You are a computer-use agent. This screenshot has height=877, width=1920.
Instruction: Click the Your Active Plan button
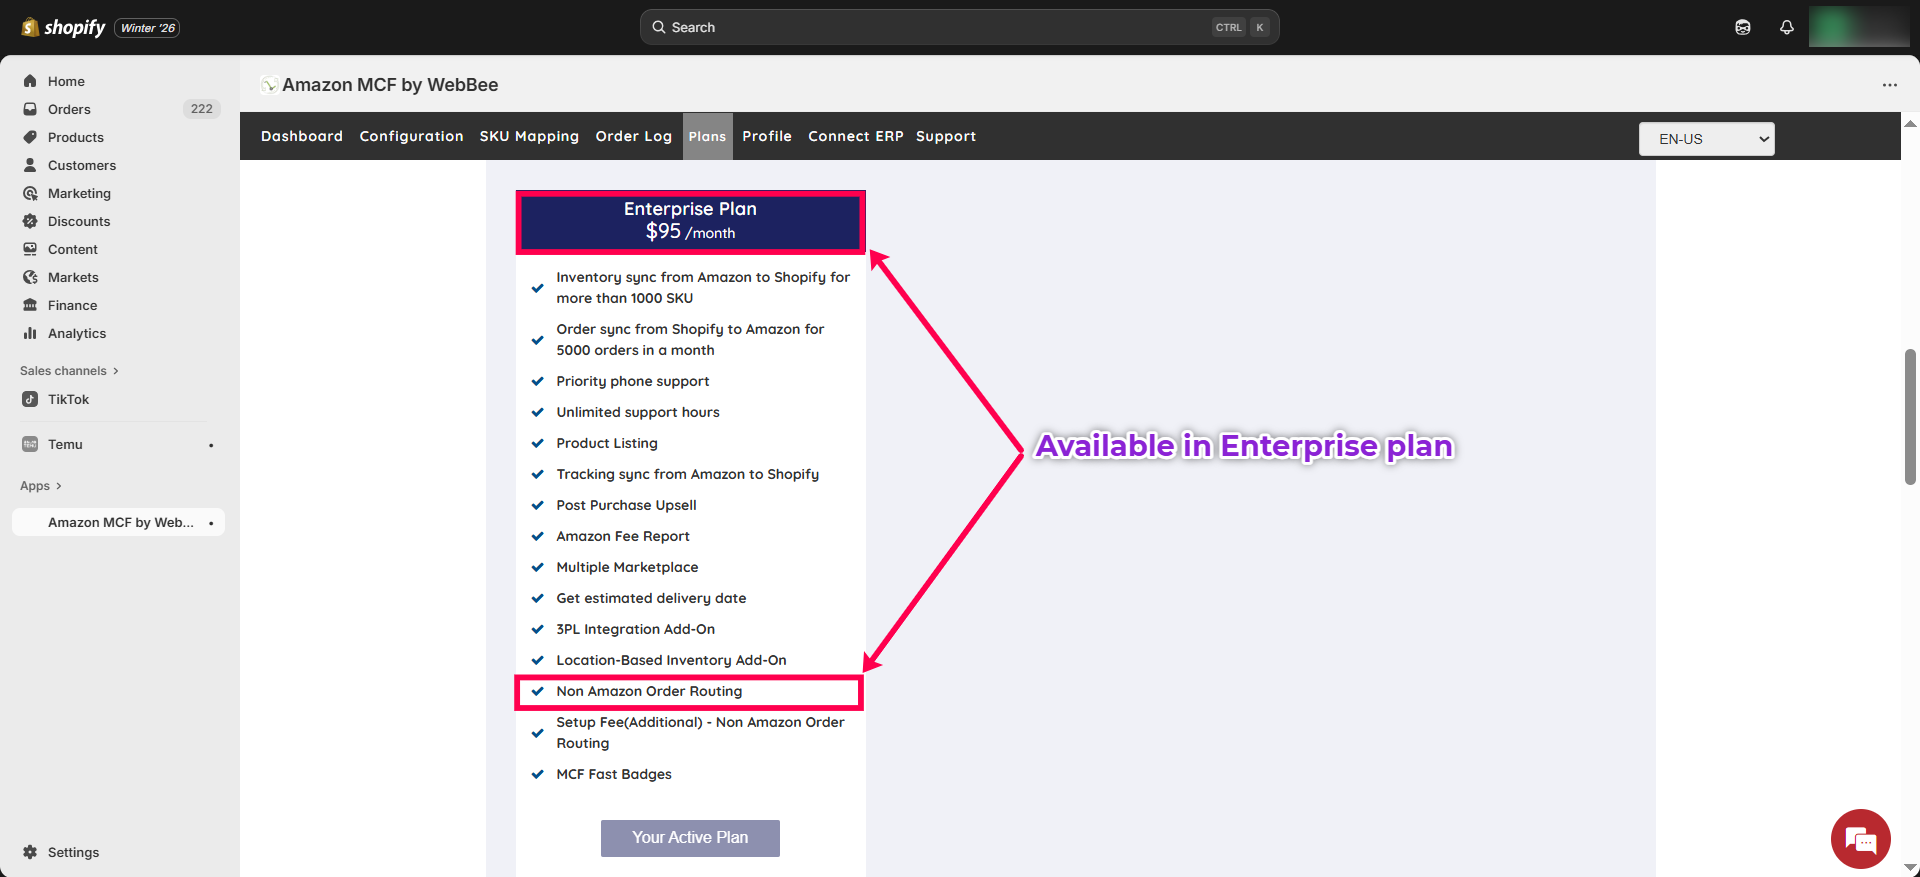click(690, 838)
